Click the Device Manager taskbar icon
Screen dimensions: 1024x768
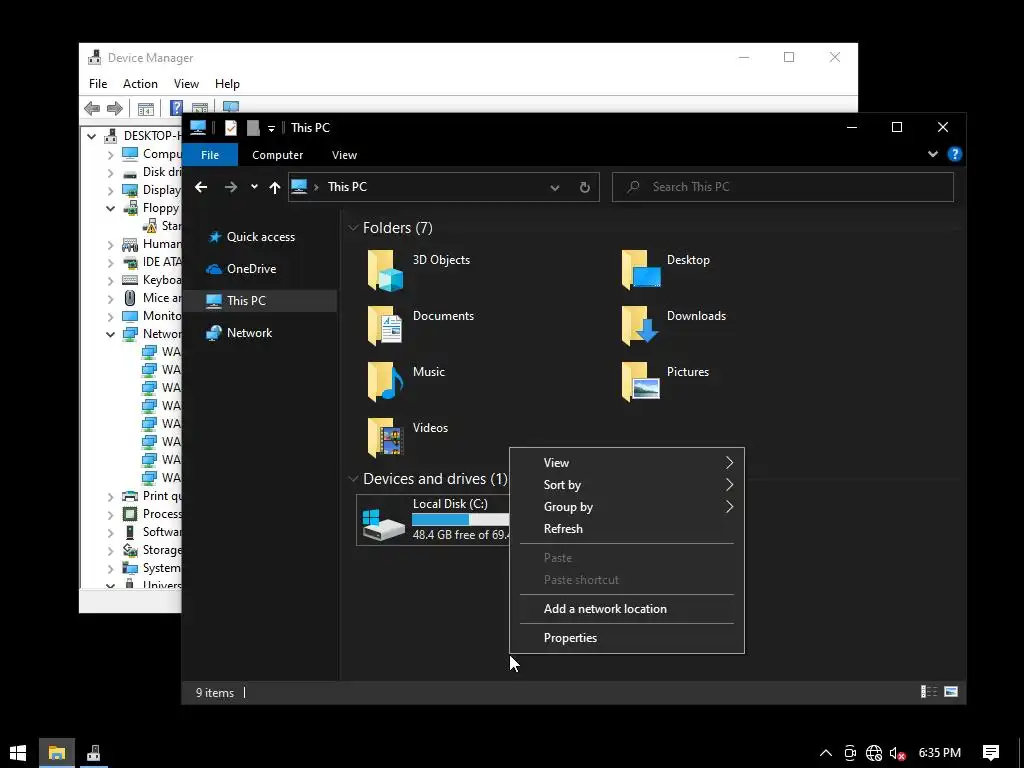[x=93, y=753]
